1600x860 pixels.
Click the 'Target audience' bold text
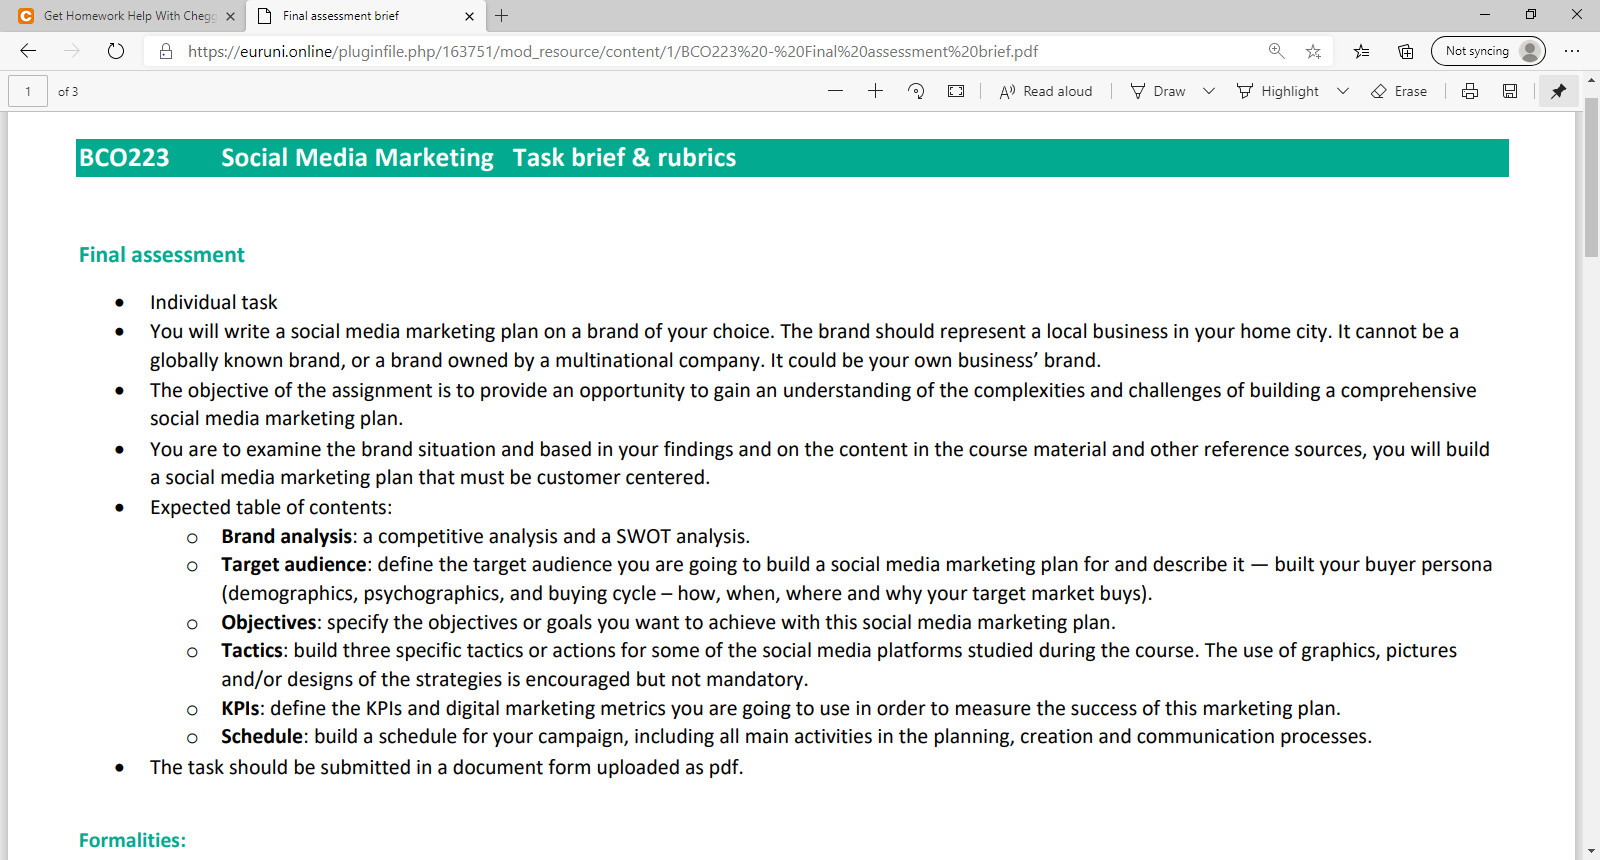tap(294, 565)
